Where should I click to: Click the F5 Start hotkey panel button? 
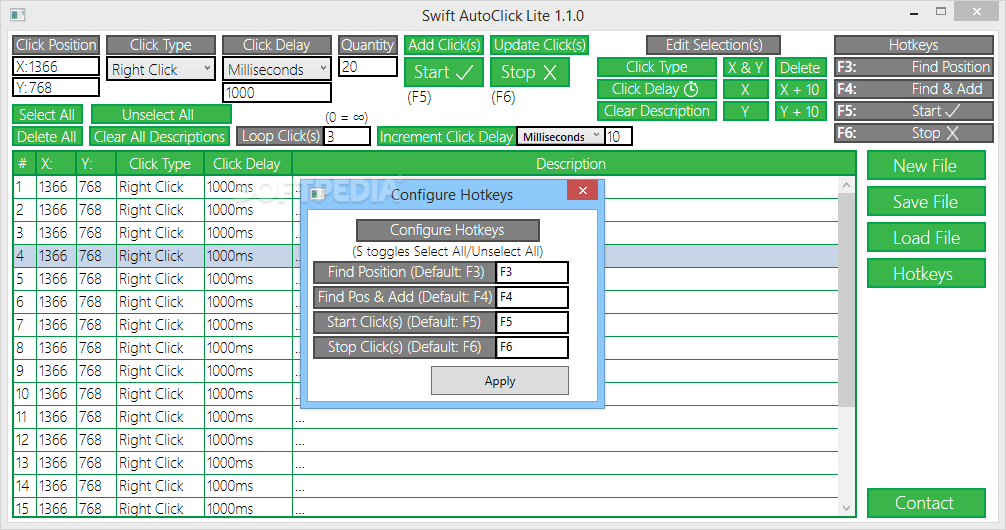coord(914,111)
